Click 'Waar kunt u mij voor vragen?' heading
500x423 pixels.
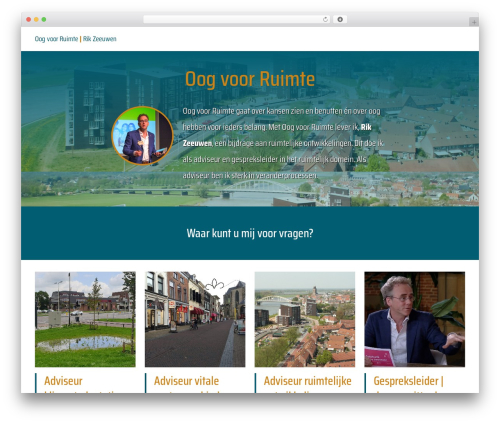(x=250, y=233)
